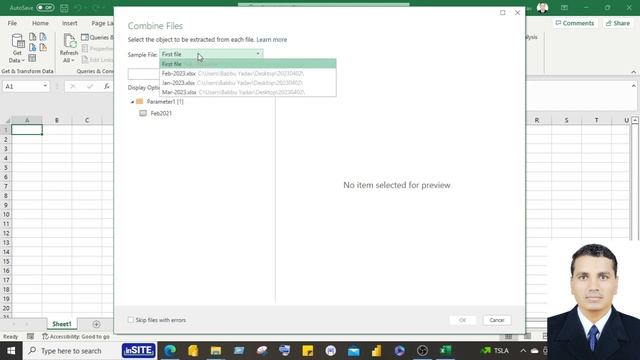Click Cancel in Combine Files dialog

click(x=497, y=320)
